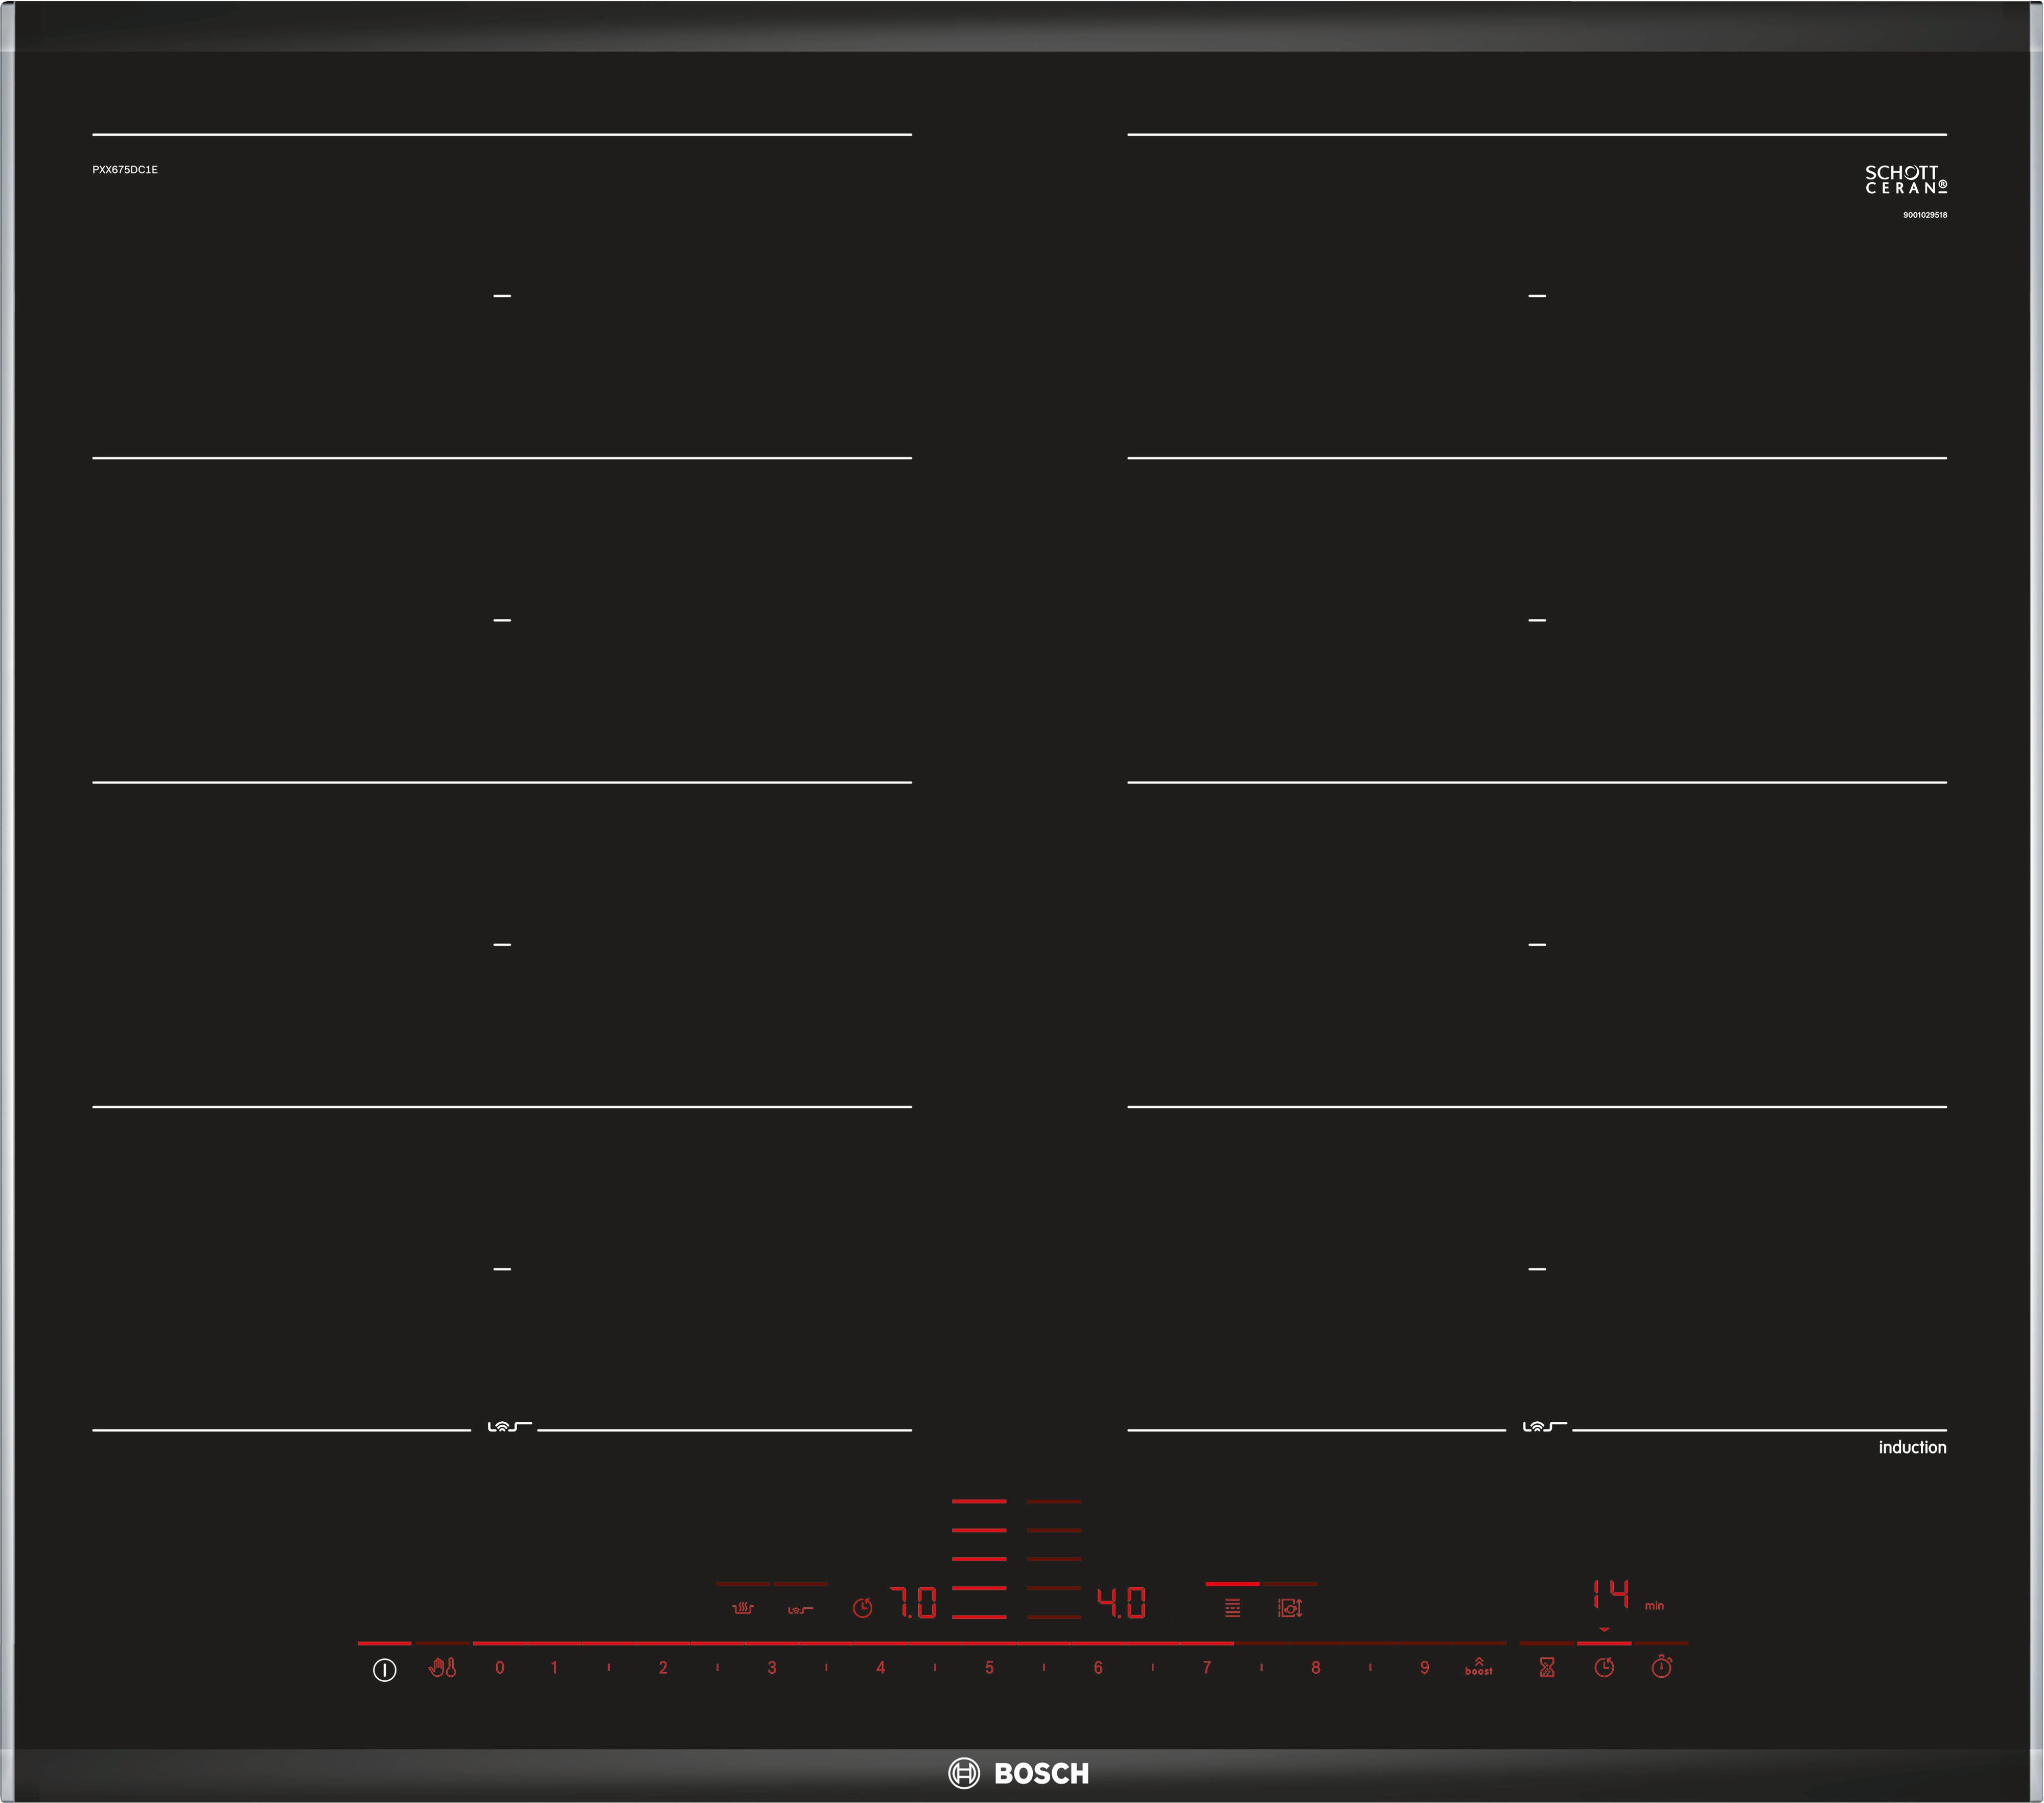Select the right zone 4.0 power display

point(1121,1603)
